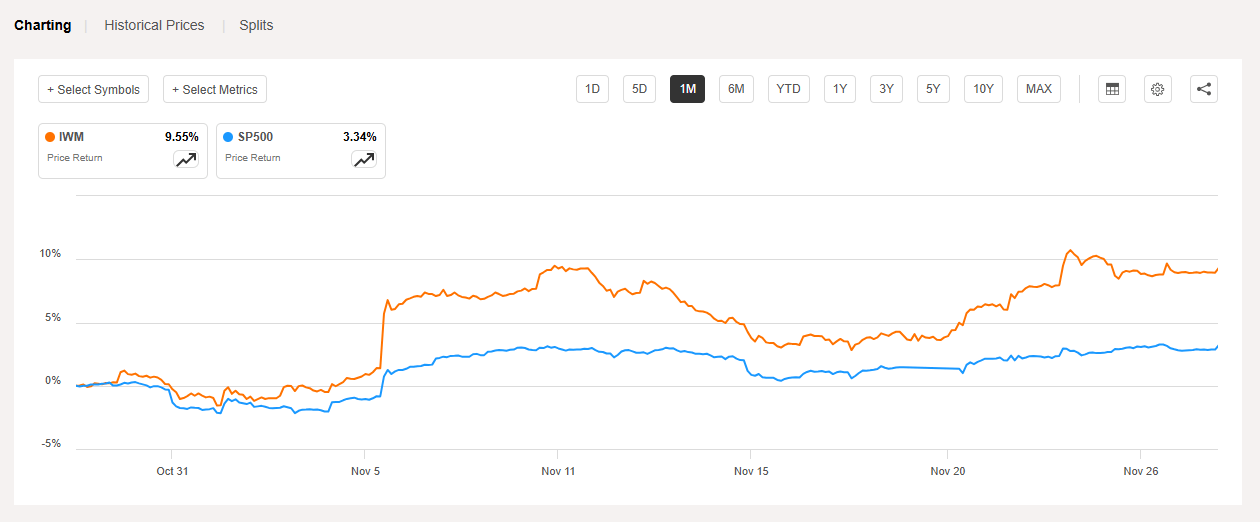The width and height of the screenshot is (1260, 522).
Task: Switch to the 6M time range
Action: pyautogui.click(x=736, y=89)
